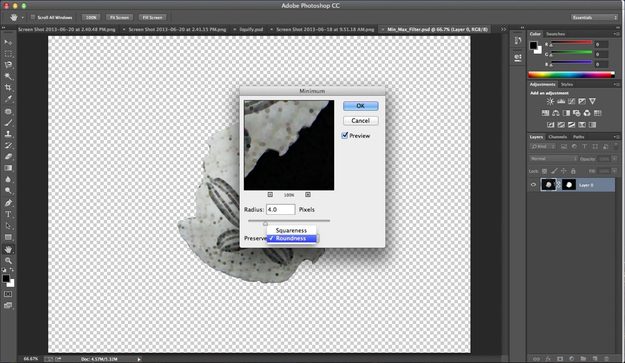Select the Zoom tool in toolbar
This screenshot has height=363, width=625.
(x=8, y=260)
